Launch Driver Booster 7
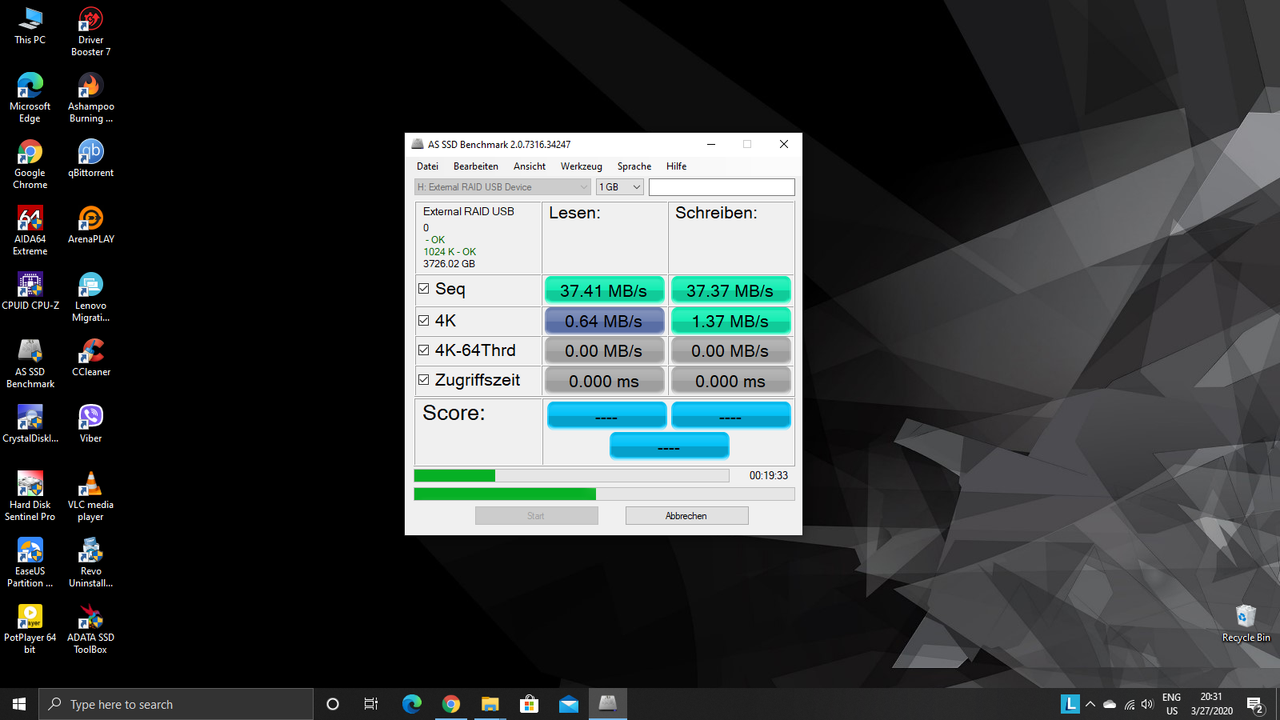The height and width of the screenshot is (720, 1280). point(90,20)
